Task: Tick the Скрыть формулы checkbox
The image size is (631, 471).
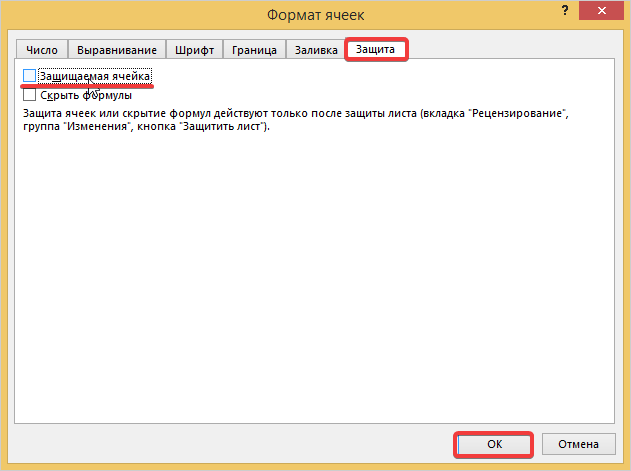Action: coord(29,95)
